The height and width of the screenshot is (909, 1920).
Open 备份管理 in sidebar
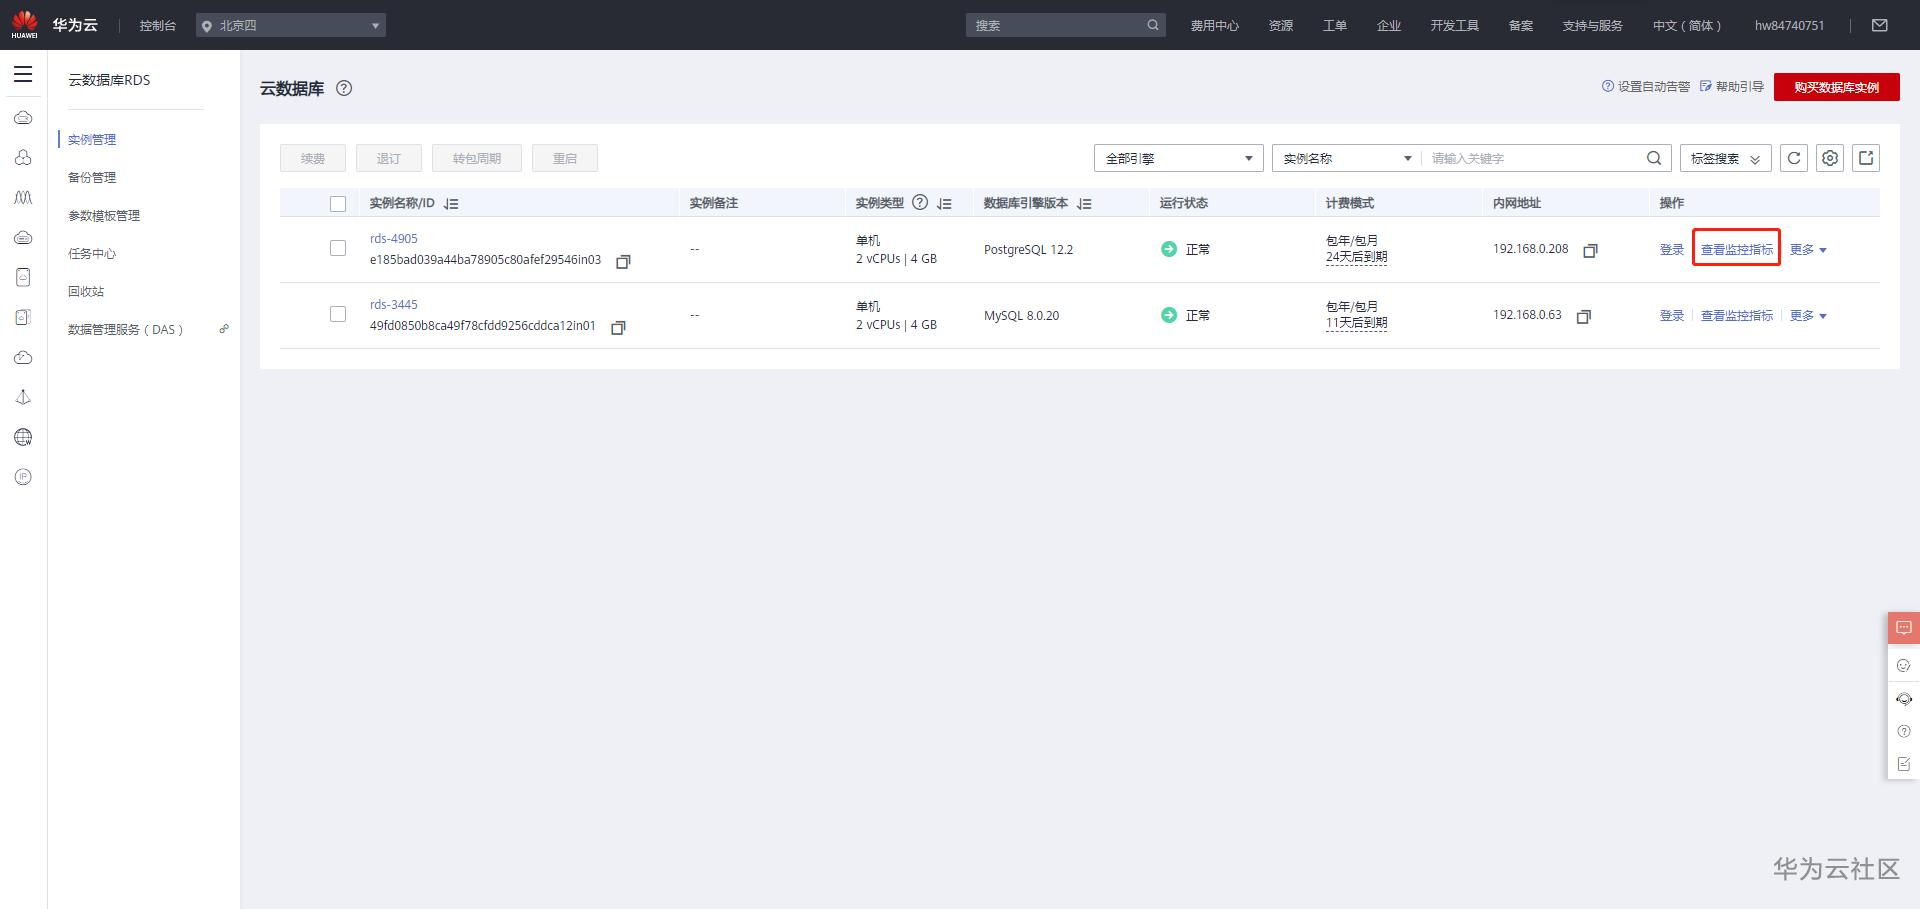point(92,178)
